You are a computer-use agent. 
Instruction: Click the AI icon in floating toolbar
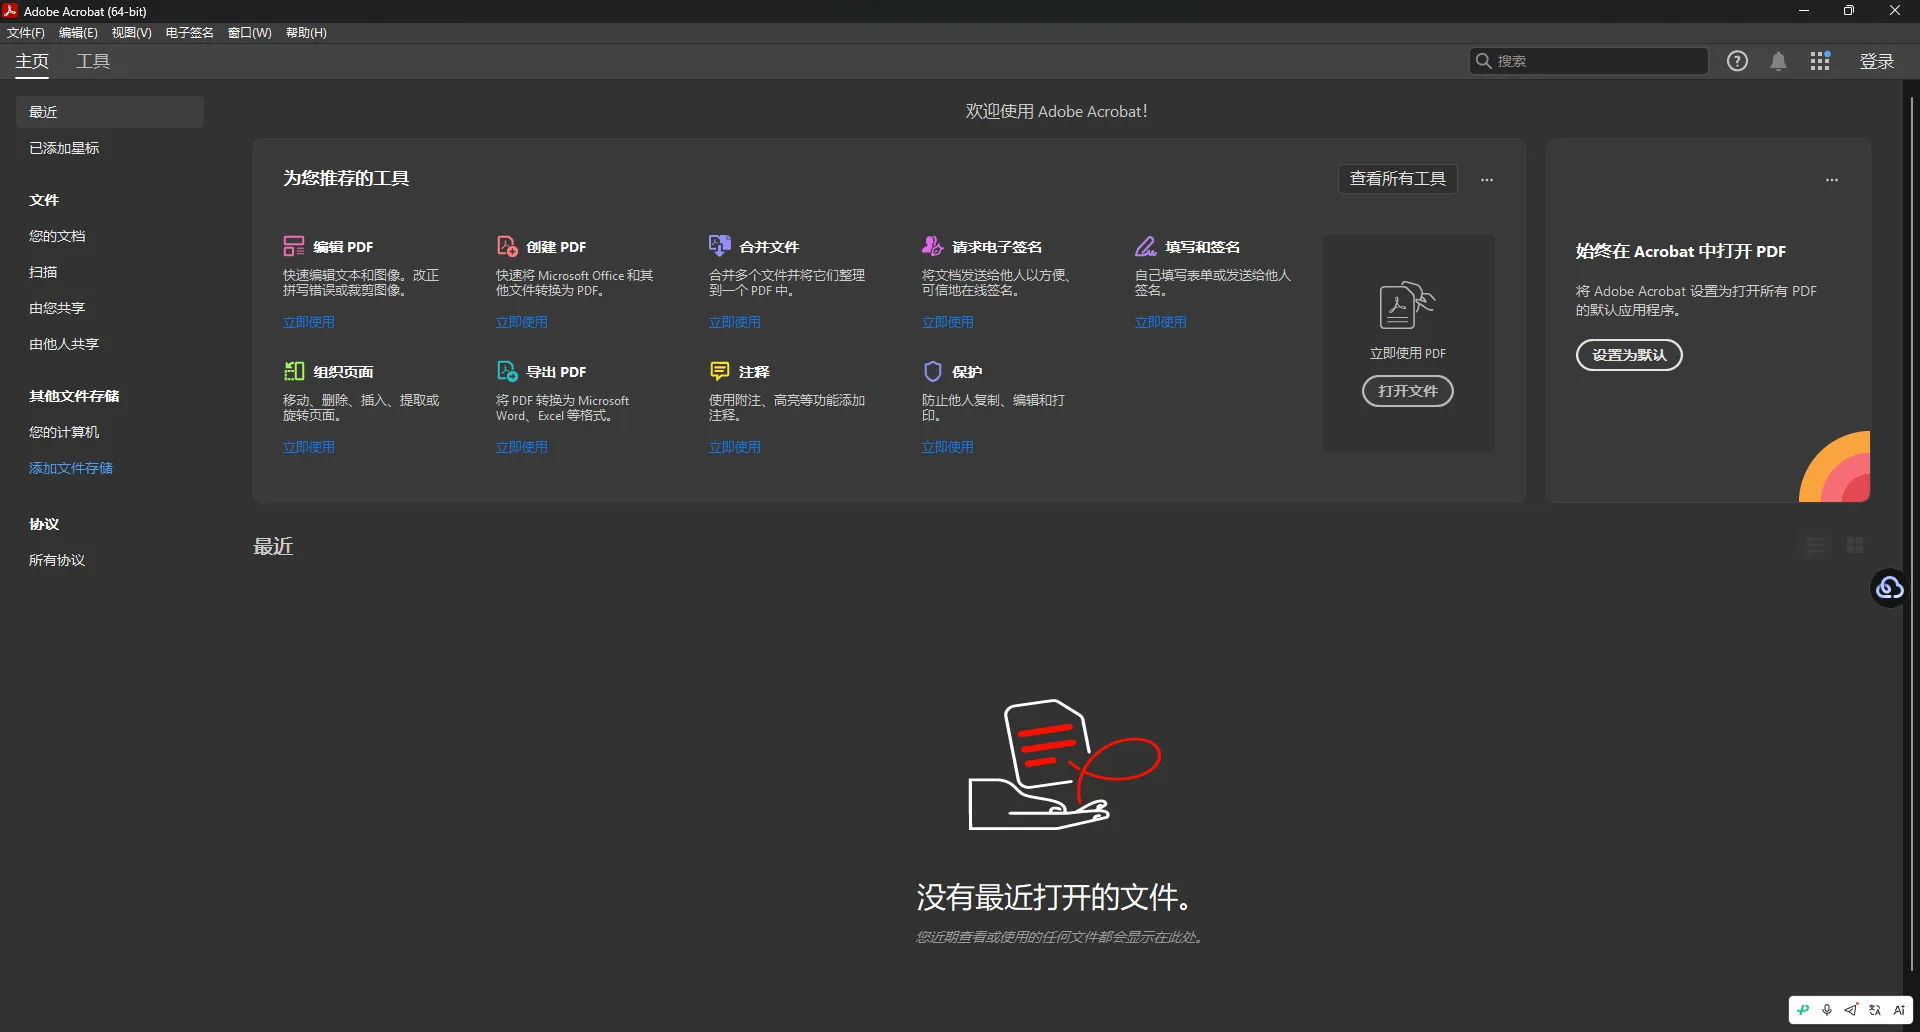point(1899,1010)
